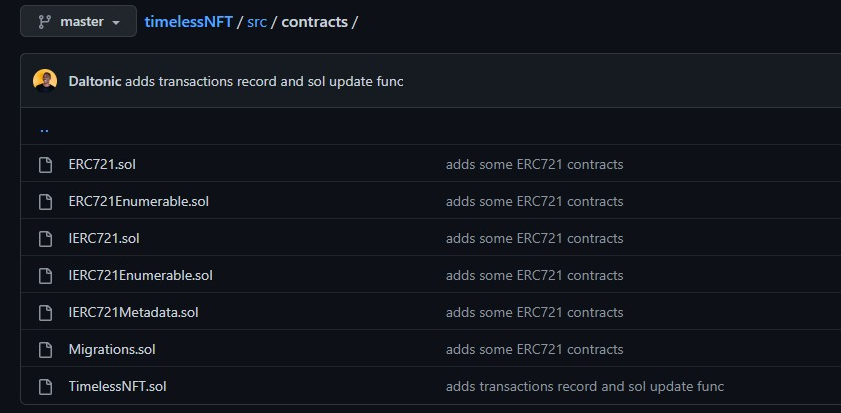Open the Migrations.sol file
The height and width of the screenshot is (413, 841).
[x=112, y=349]
